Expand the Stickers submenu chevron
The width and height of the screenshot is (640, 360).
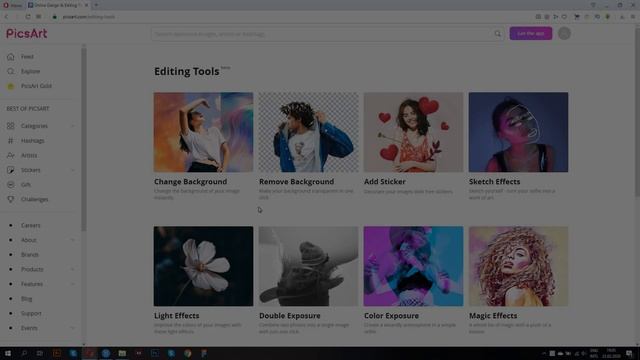pos(73,170)
